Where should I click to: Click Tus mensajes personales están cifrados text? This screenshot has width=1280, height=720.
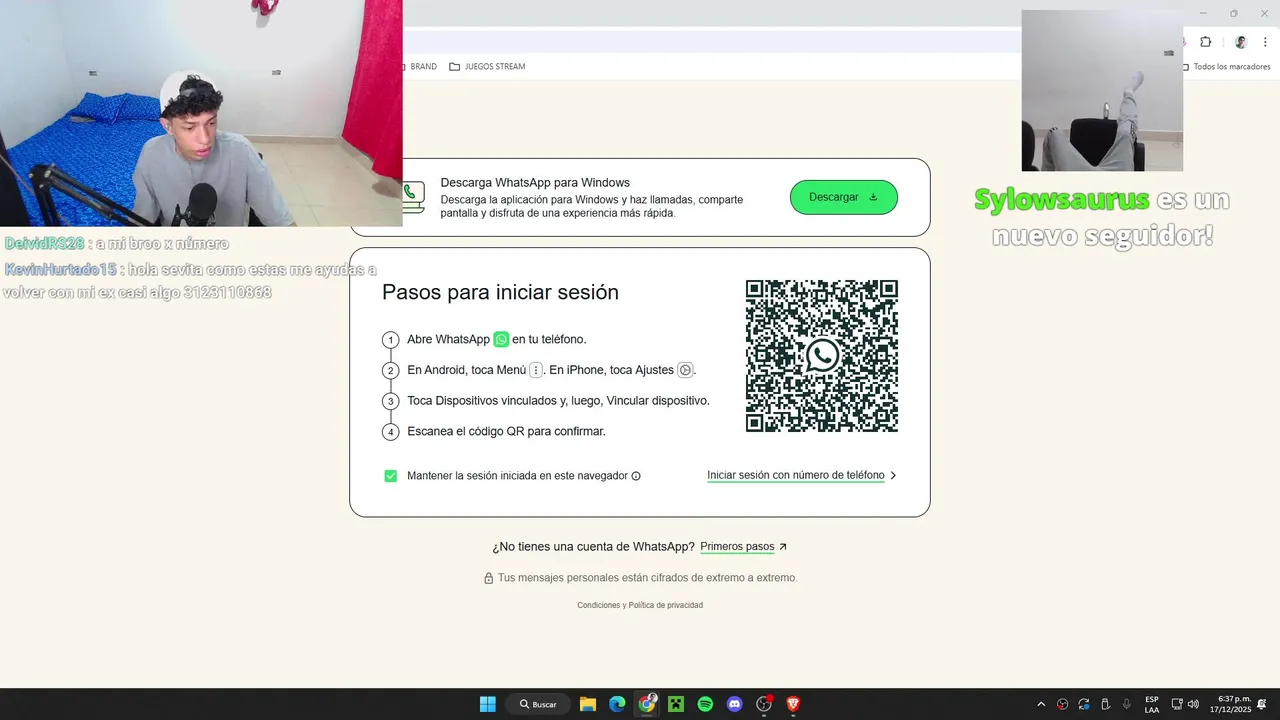point(647,578)
